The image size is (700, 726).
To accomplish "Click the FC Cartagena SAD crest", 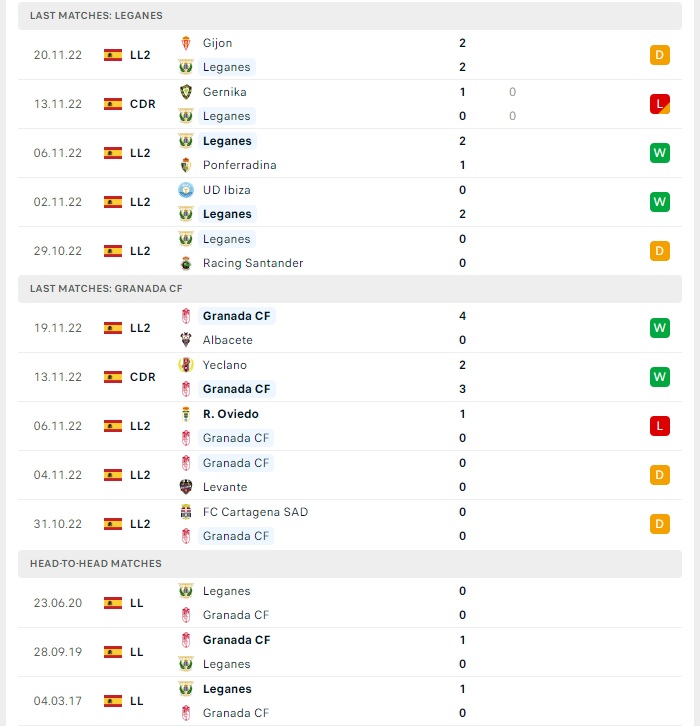I will pyautogui.click(x=186, y=513).
